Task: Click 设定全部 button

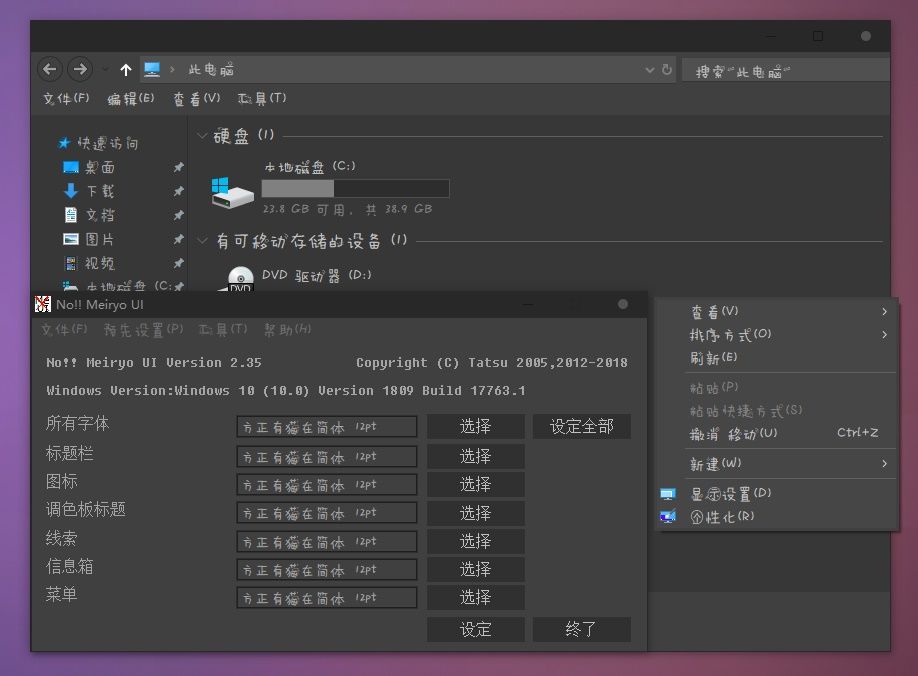Action: 581,426
